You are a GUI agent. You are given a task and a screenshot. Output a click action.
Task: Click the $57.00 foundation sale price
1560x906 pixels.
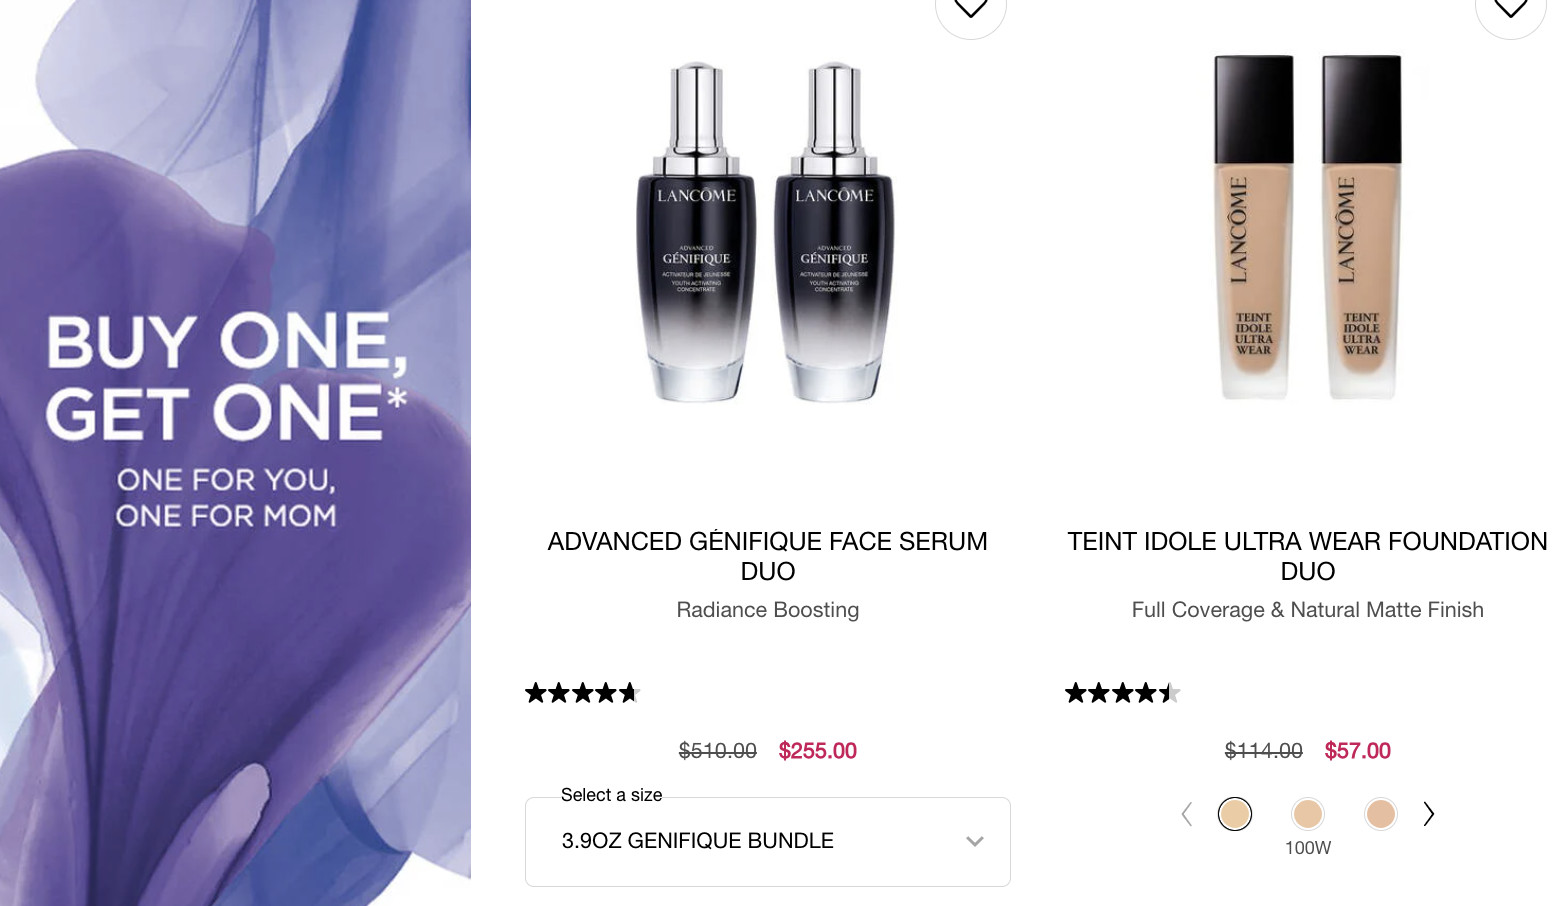(x=1358, y=751)
